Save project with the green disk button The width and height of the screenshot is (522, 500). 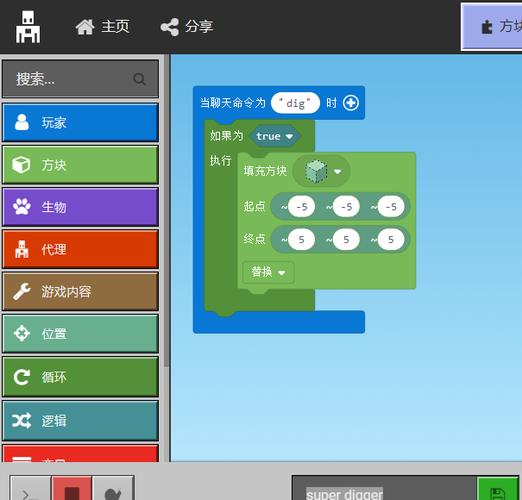coord(498,488)
